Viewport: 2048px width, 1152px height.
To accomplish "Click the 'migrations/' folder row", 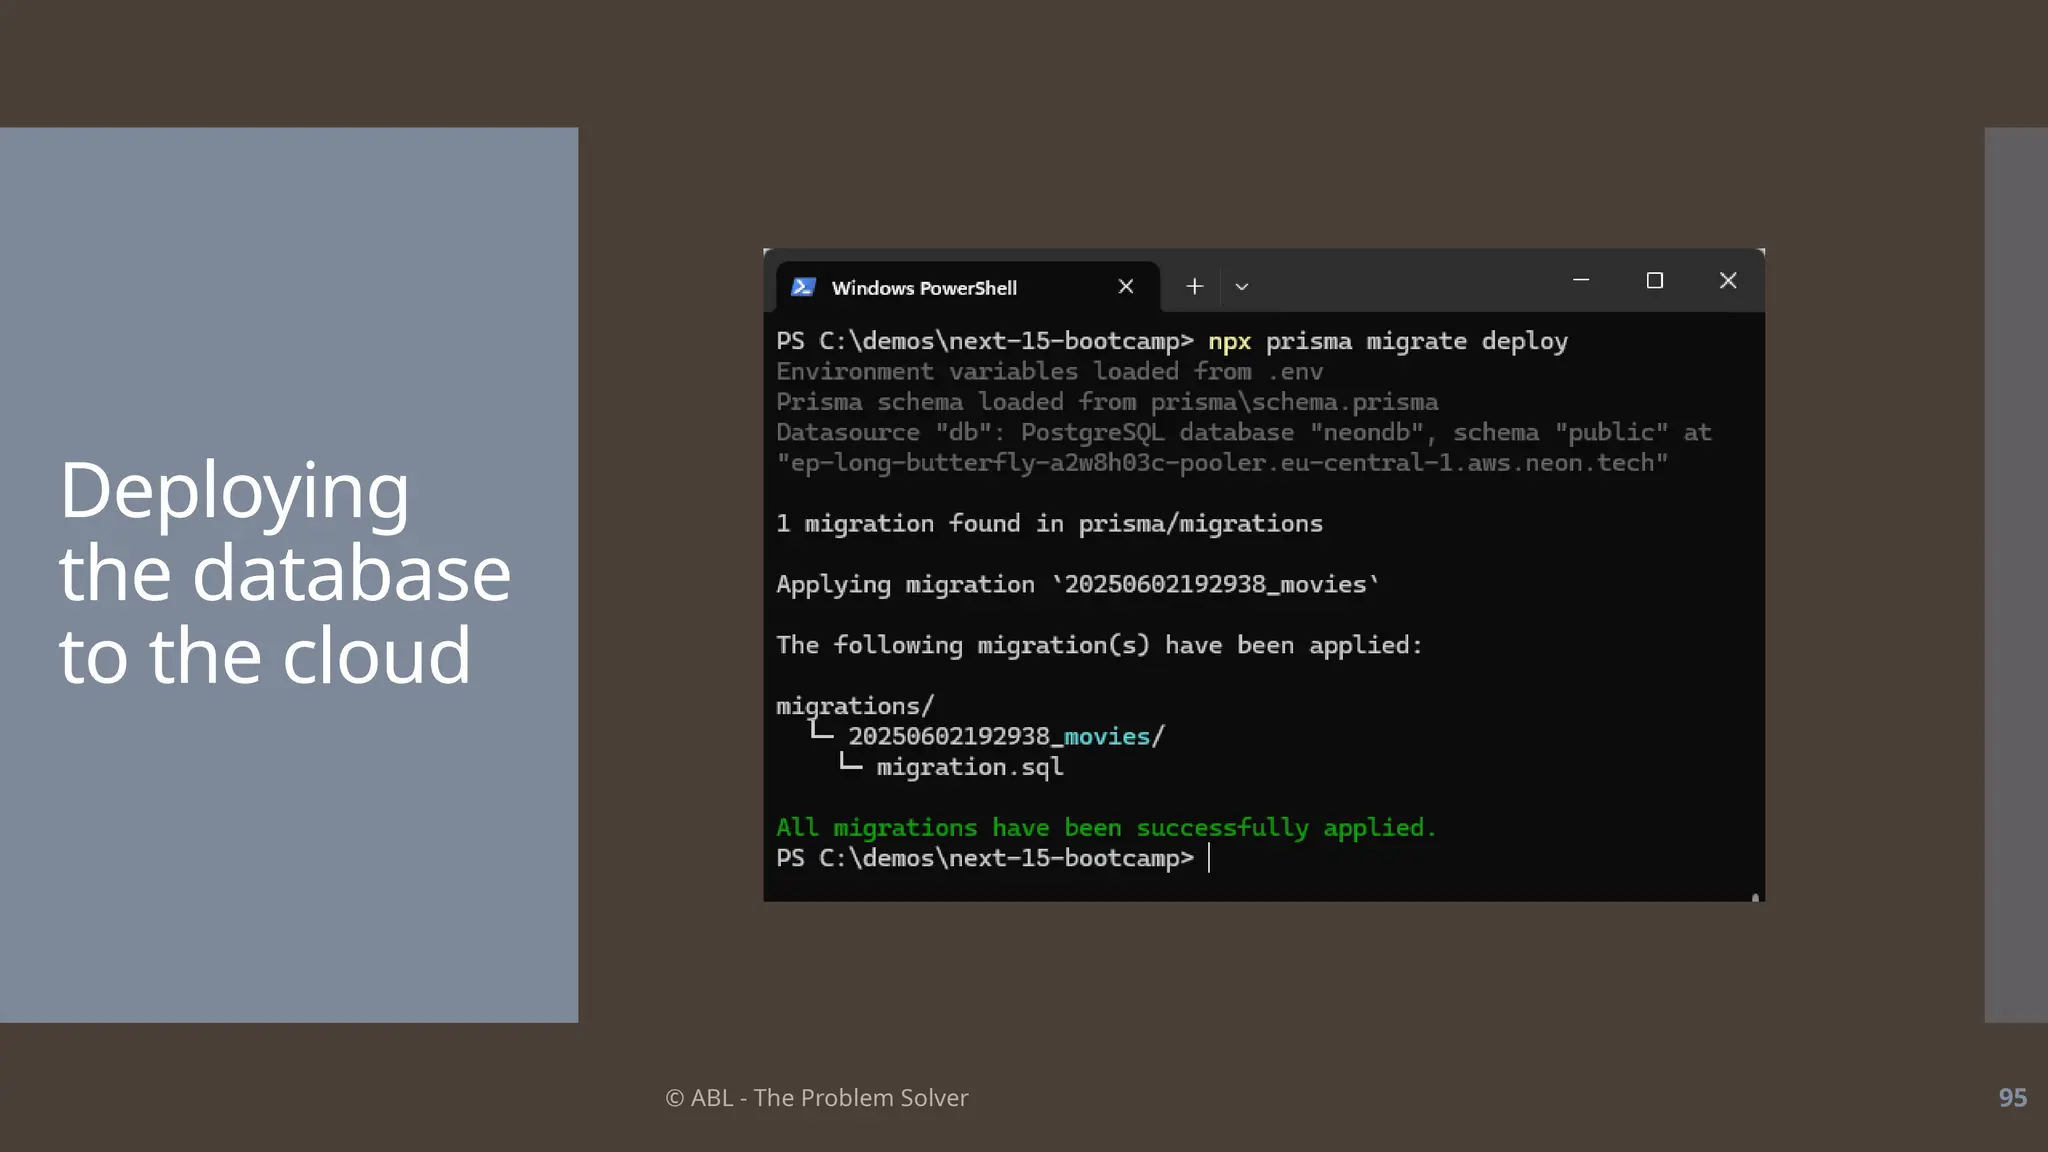I will click(855, 706).
